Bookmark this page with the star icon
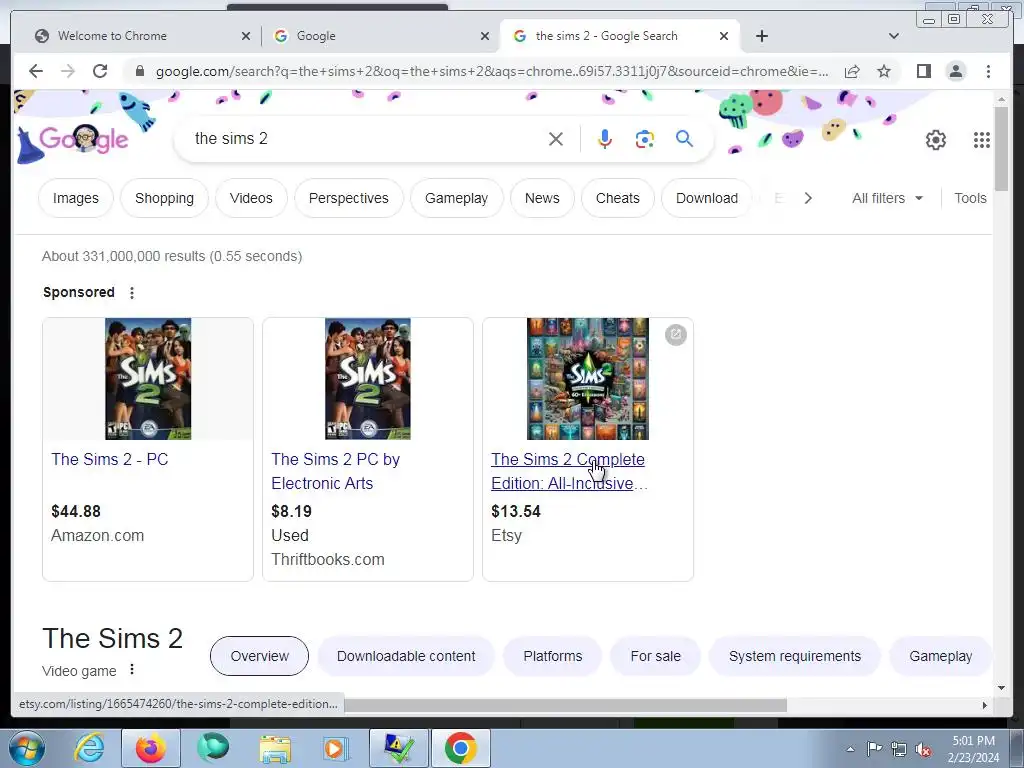The image size is (1024, 768). 884,71
